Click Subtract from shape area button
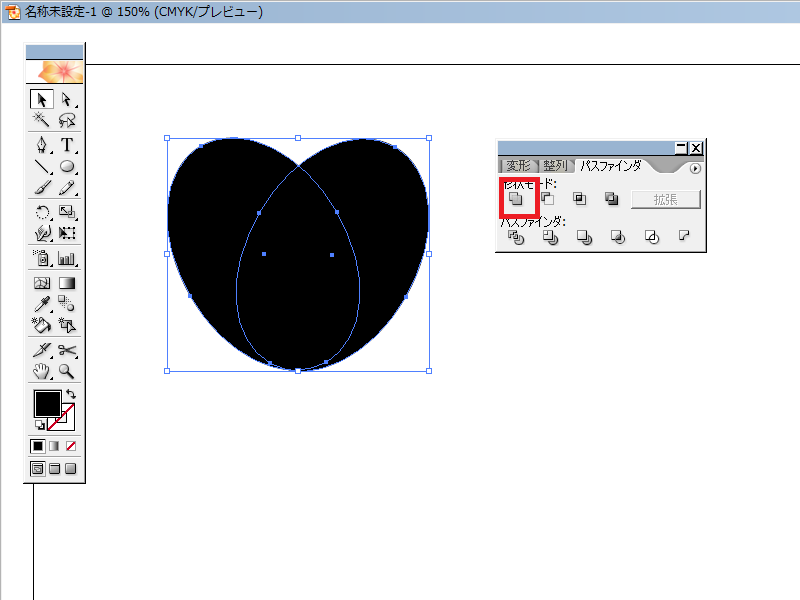 click(547, 198)
